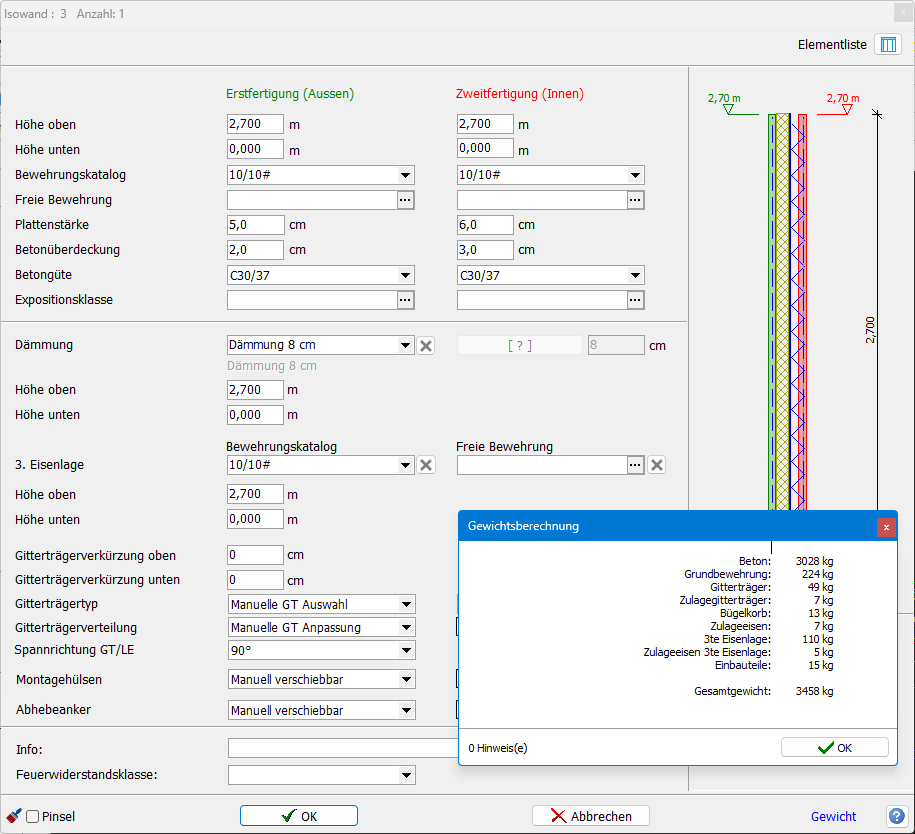The image size is (915, 834).
Task: Open Freie Bewehrung browse button for Erstfertigung
Action: (x=405, y=200)
